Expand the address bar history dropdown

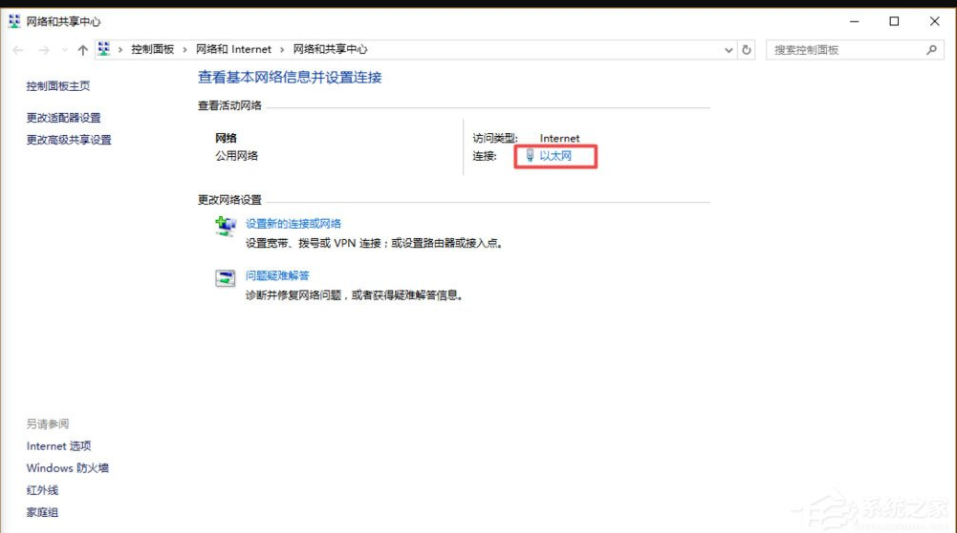(727, 50)
